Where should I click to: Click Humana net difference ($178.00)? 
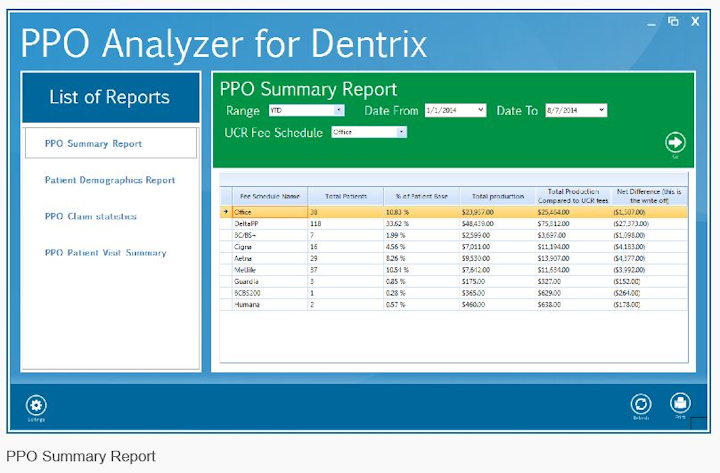click(627, 304)
